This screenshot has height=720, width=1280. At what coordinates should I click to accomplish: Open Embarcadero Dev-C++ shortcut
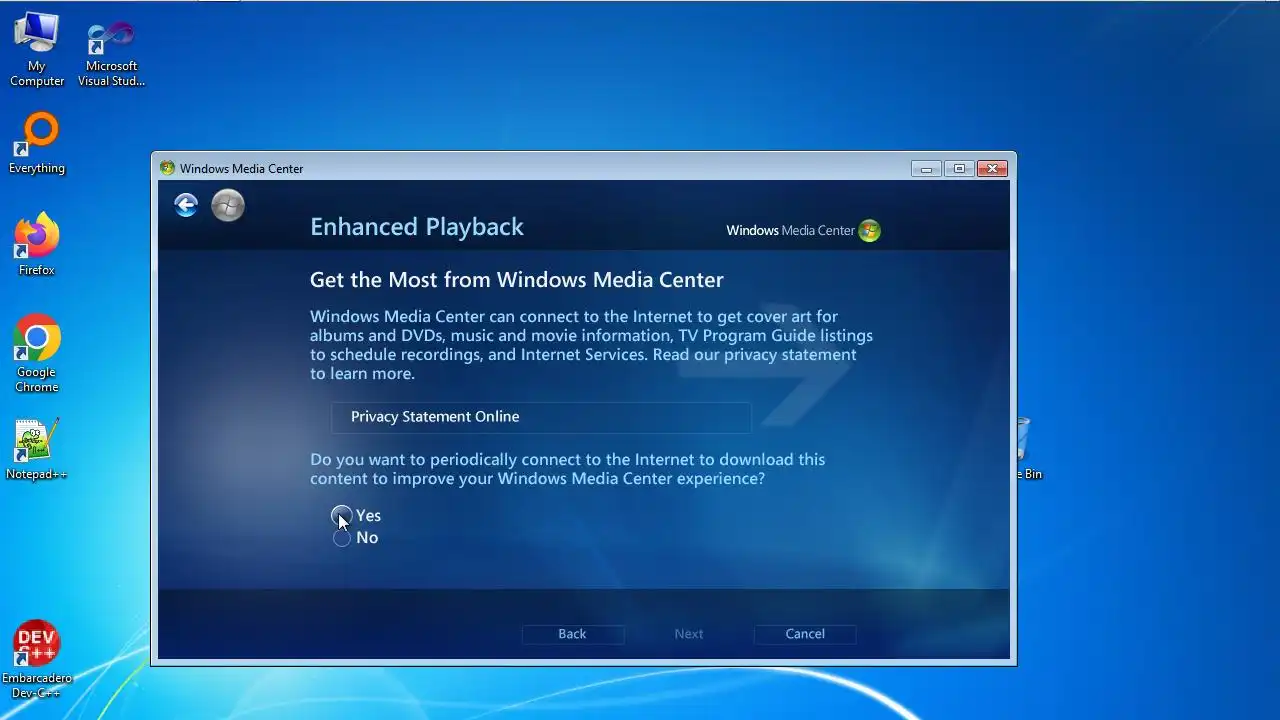click(37, 660)
